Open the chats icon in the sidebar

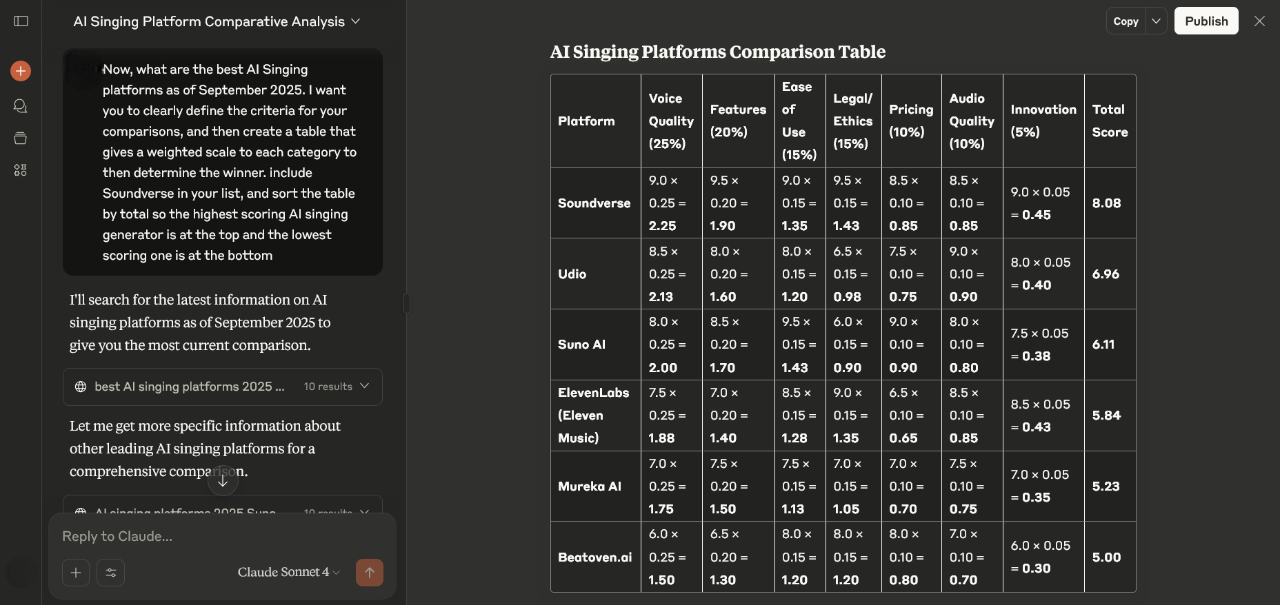20,105
